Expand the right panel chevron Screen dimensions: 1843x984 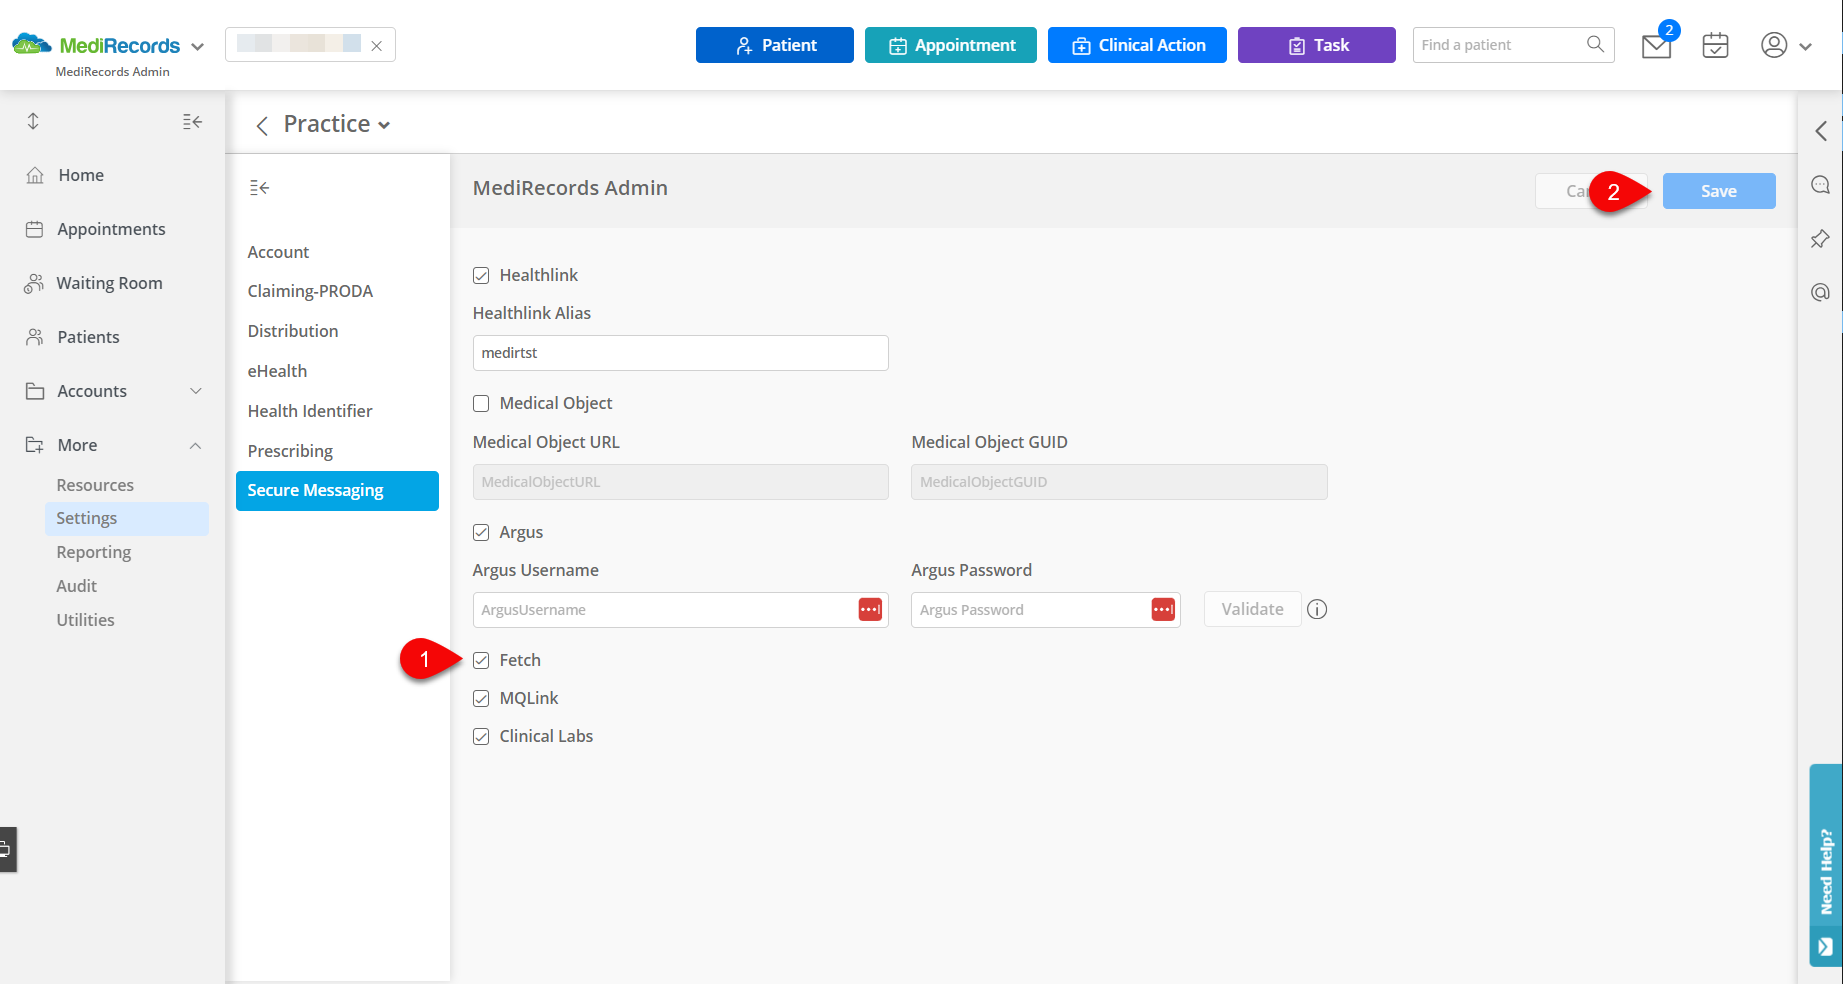click(x=1821, y=131)
